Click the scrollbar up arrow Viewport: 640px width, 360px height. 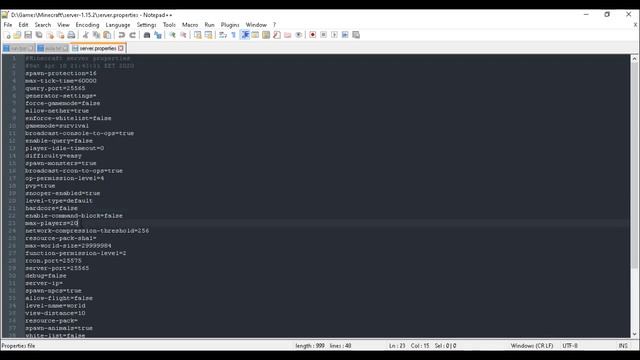(634, 59)
